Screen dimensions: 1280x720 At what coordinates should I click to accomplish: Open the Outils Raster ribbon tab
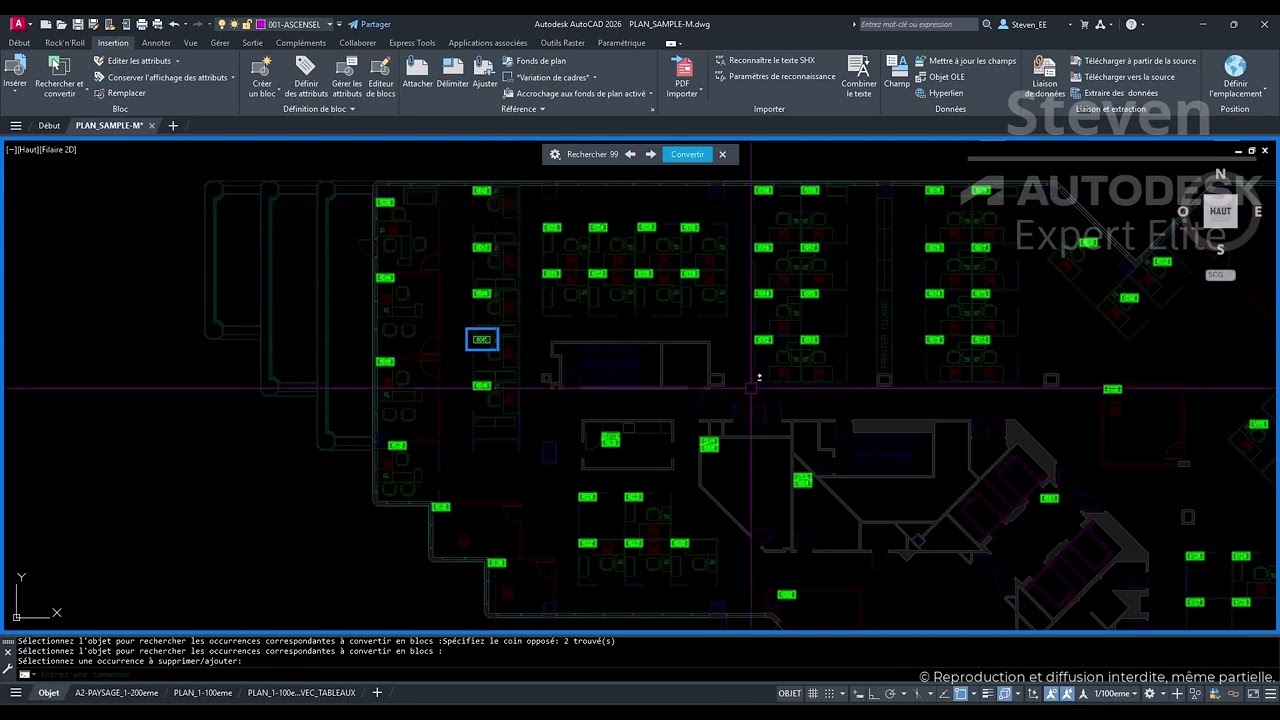pyautogui.click(x=563, y=43)
